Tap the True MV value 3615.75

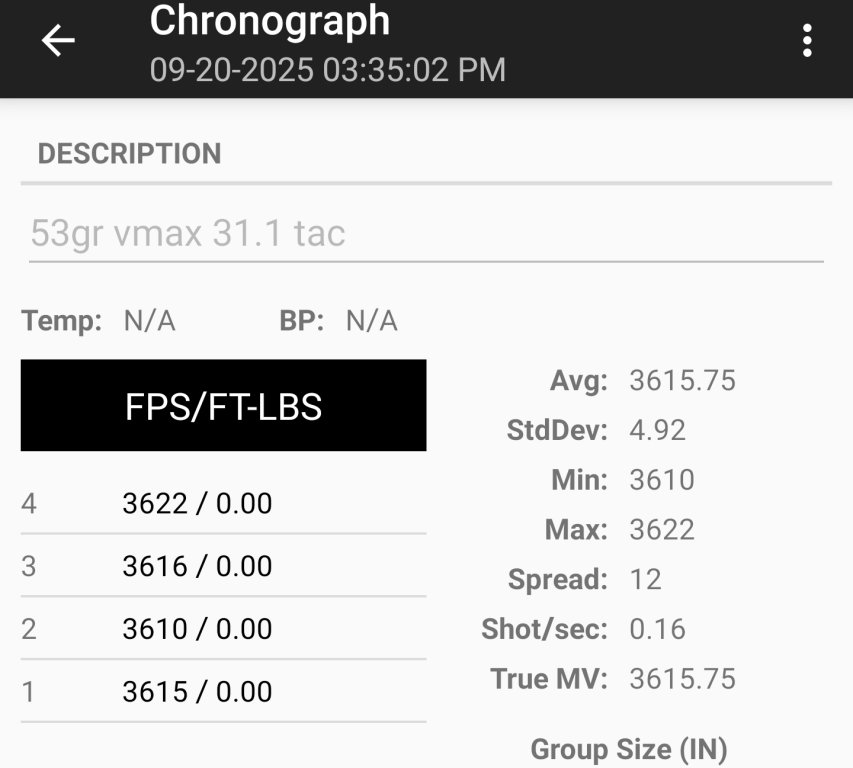(x=682, y=679)
